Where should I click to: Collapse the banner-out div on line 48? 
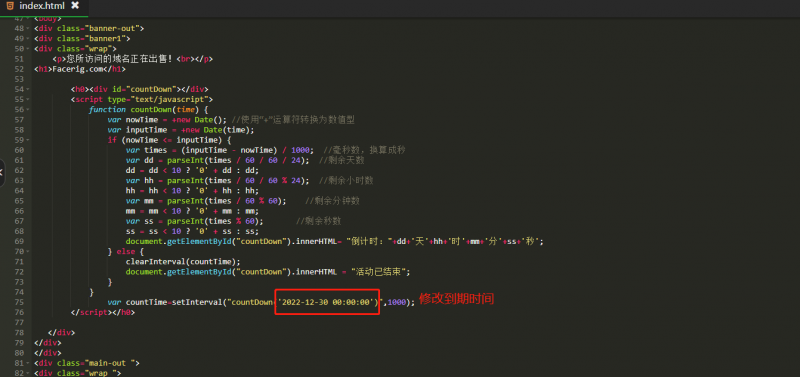[x=29, y=29]
